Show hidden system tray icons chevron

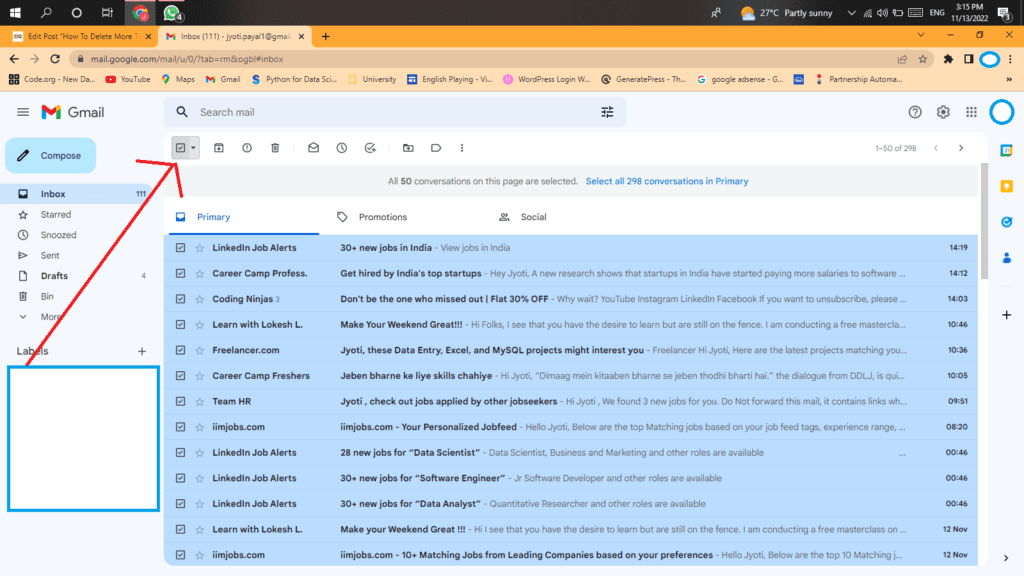coord(851,12)
